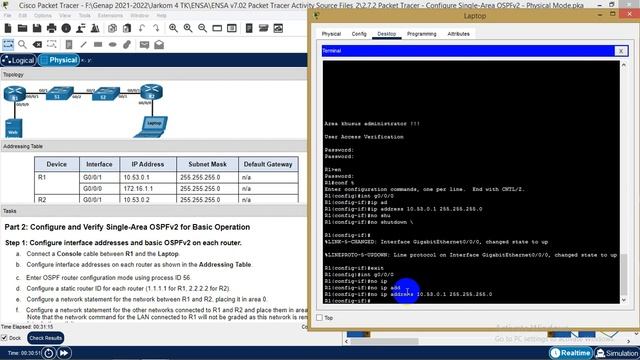This screenshot has width=640, height=360.
Task: Select switch S1 in the topology
Action: [60, 93]
